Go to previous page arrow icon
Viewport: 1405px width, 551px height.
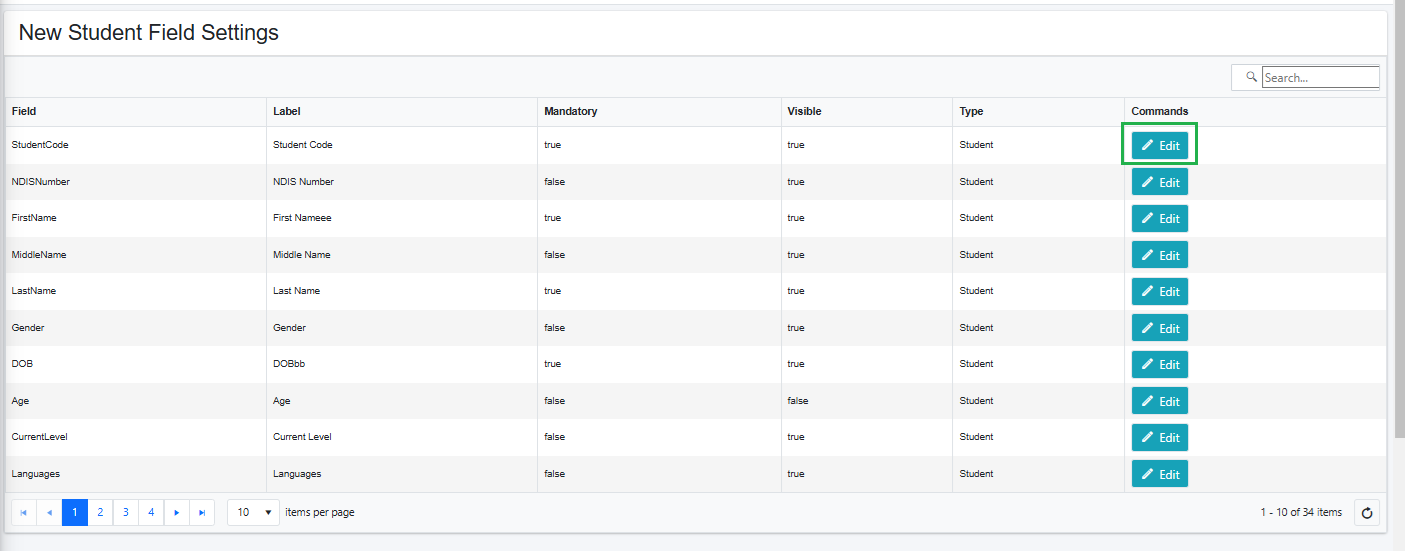point(49,513)
